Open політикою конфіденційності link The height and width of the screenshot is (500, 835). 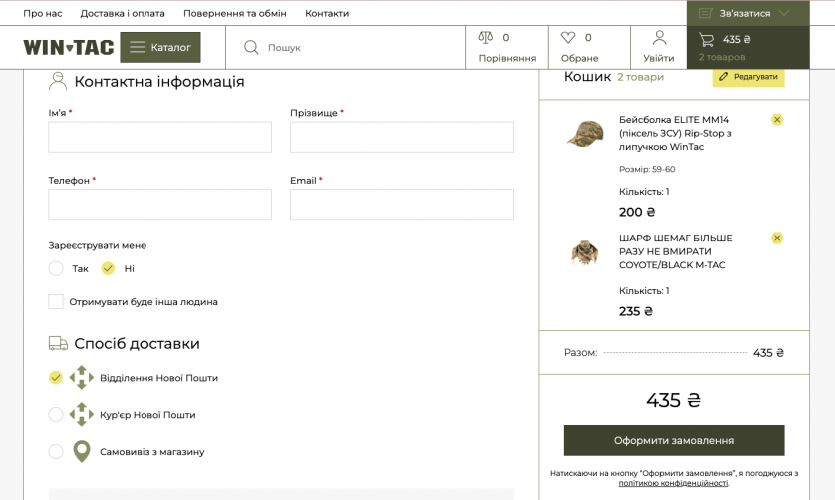point(674,483)
